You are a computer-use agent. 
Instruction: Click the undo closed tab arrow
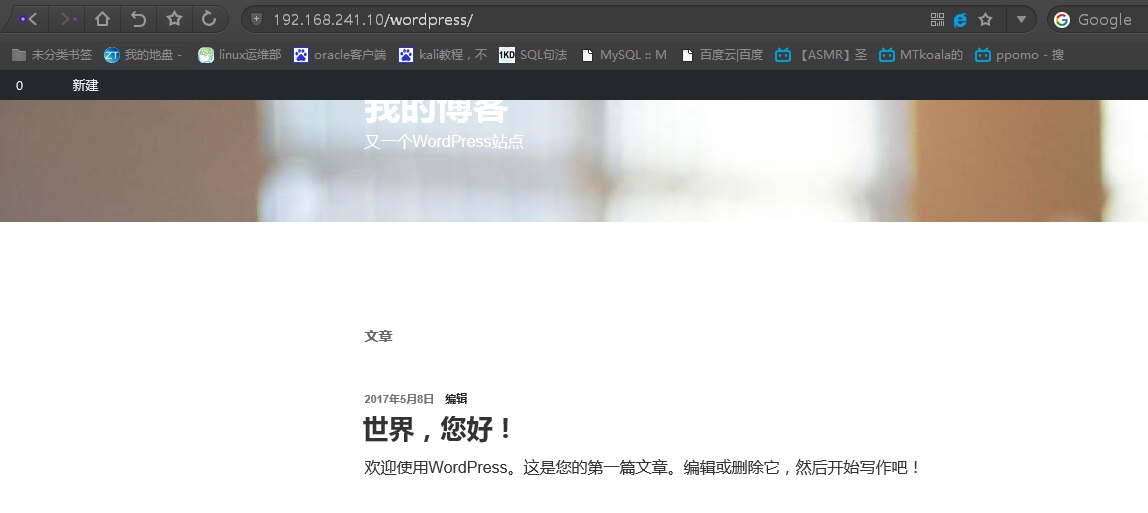(138, 19)
